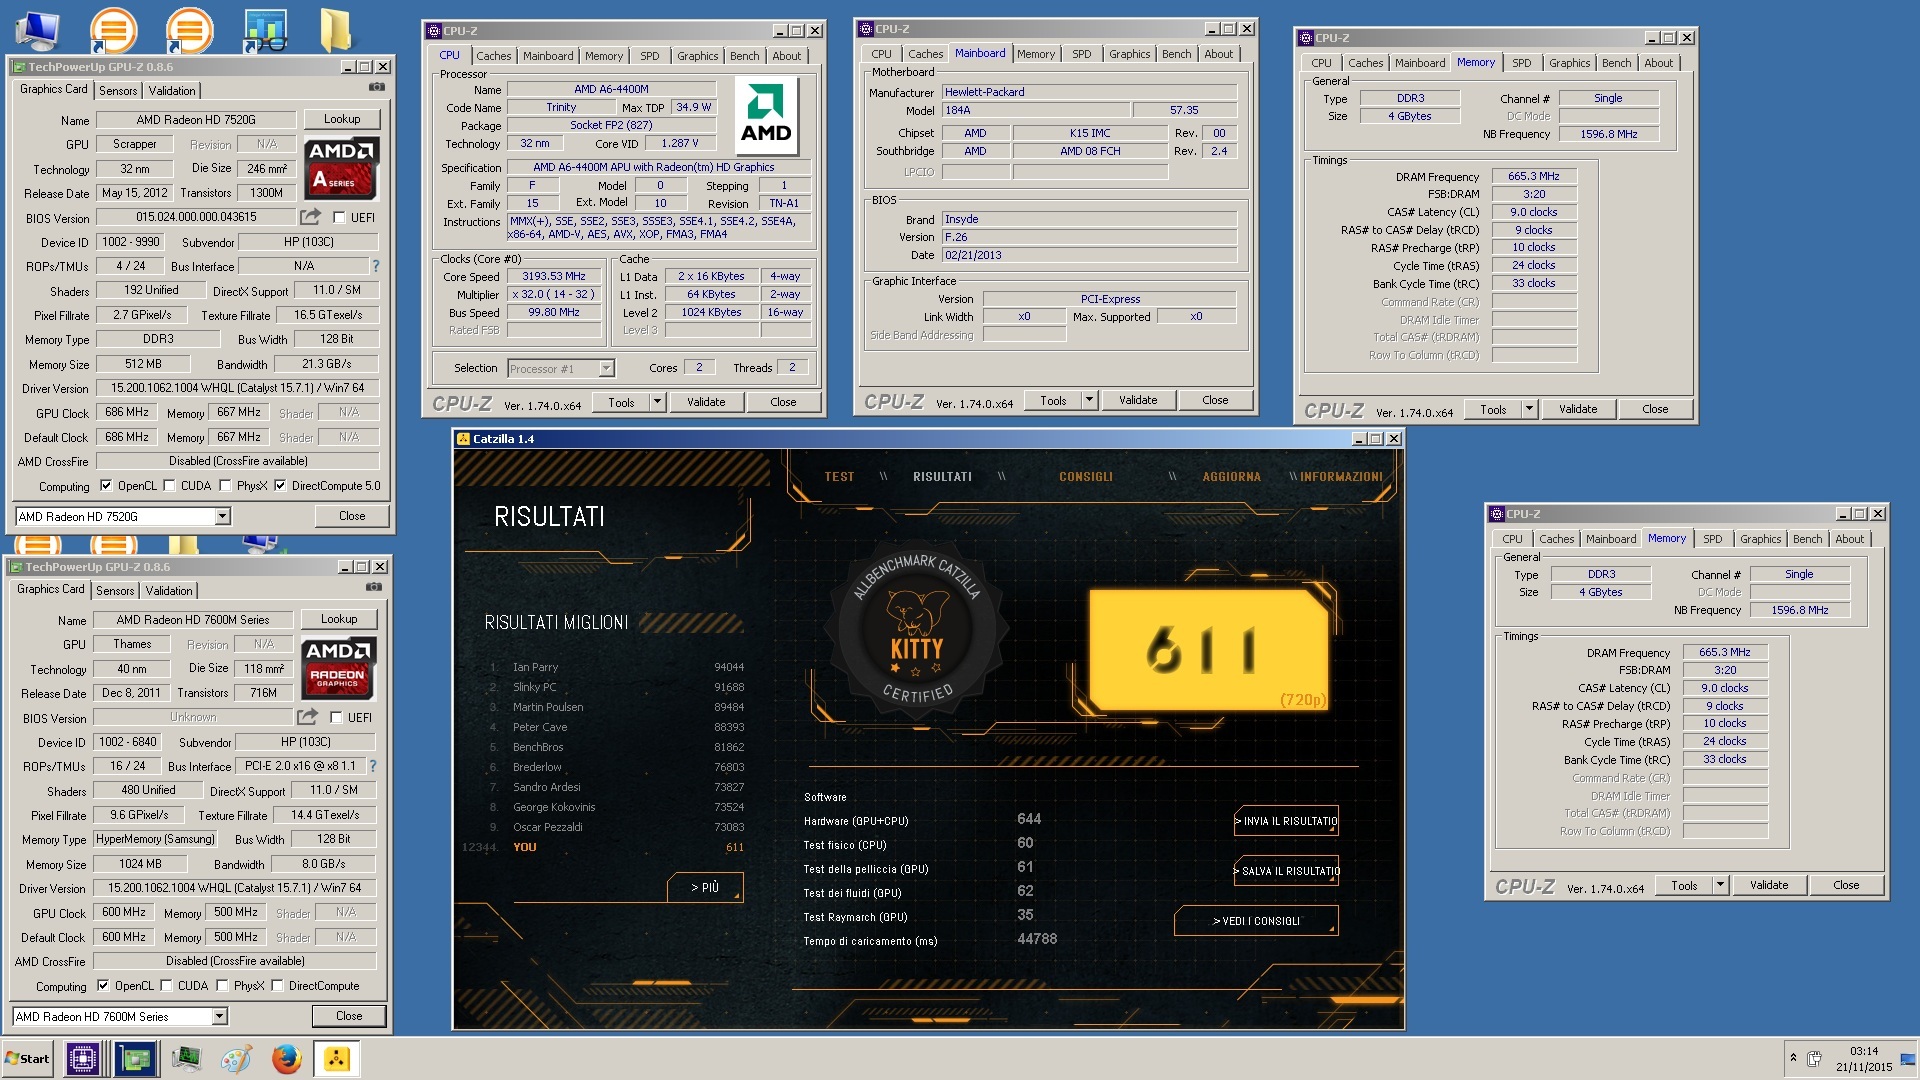Screen dimensions: 1920x1080
Task: Open Tools dropdown arrow in lower Memory window
Action: click(1720, 885)
